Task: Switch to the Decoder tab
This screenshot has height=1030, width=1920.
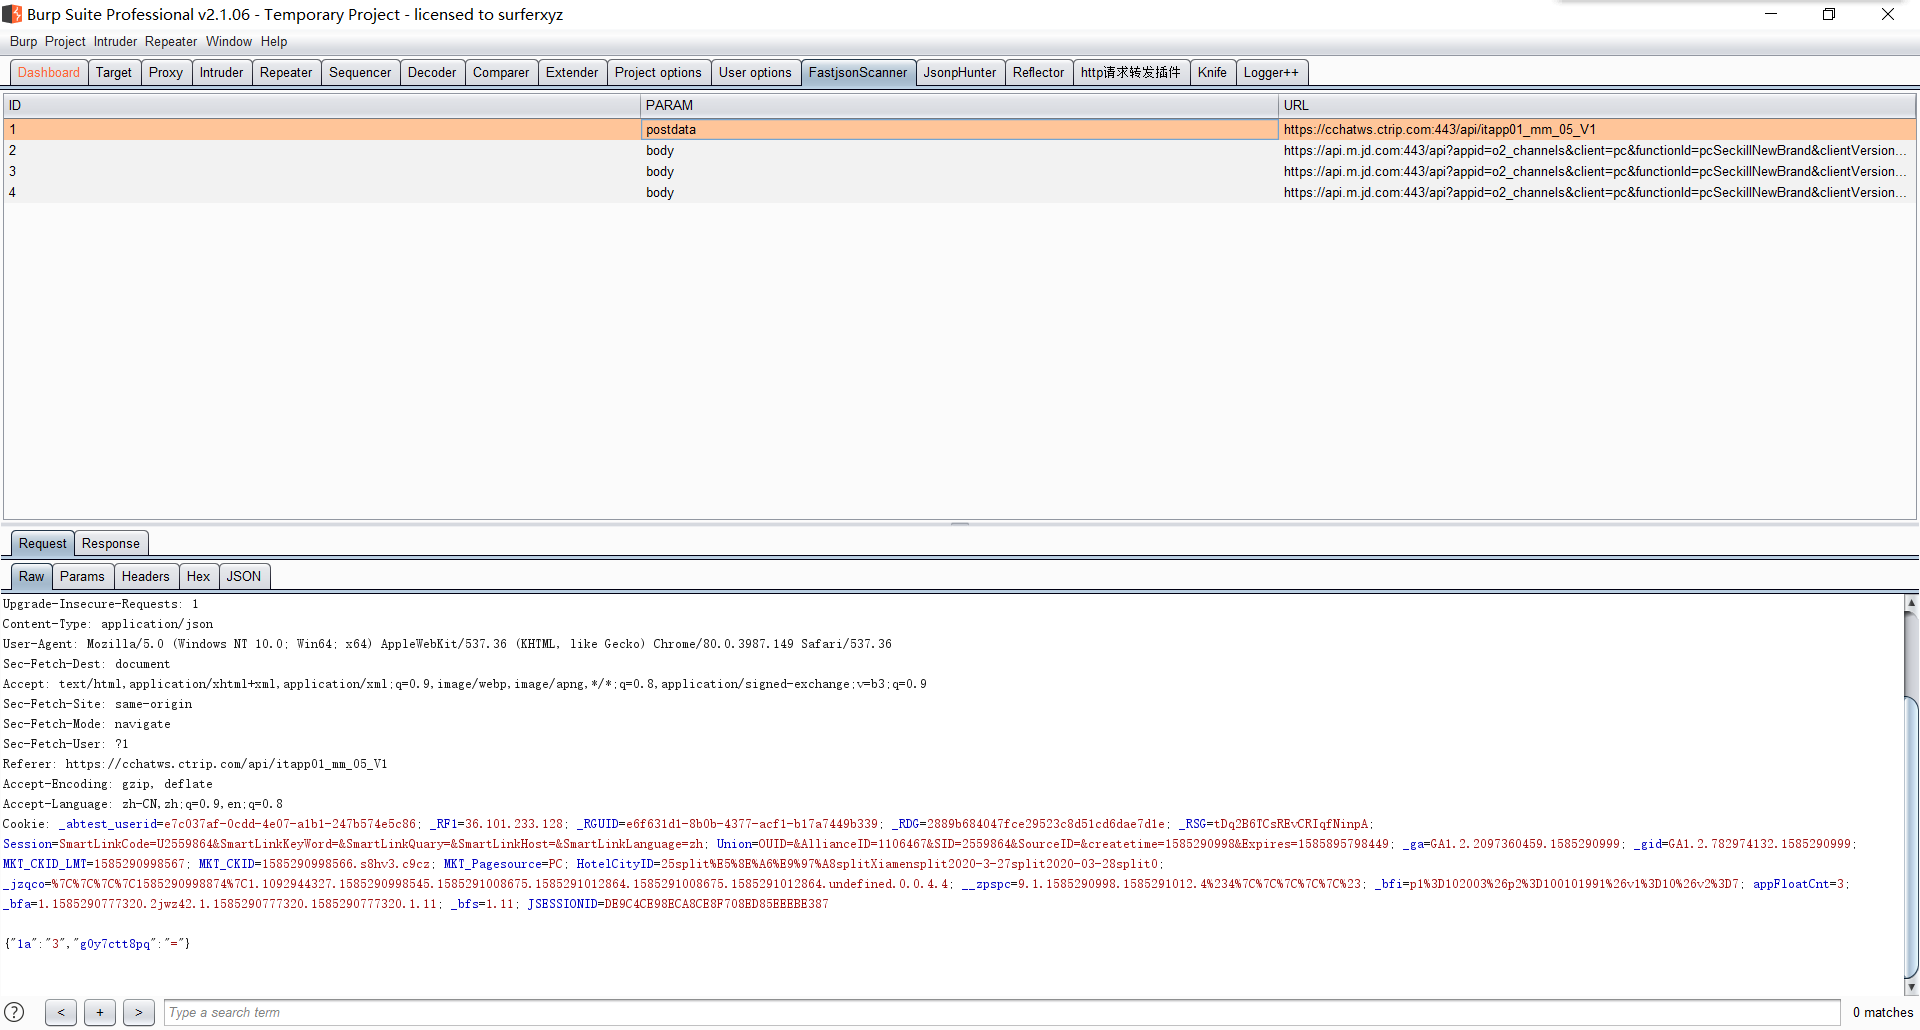Action: [432, 72]
